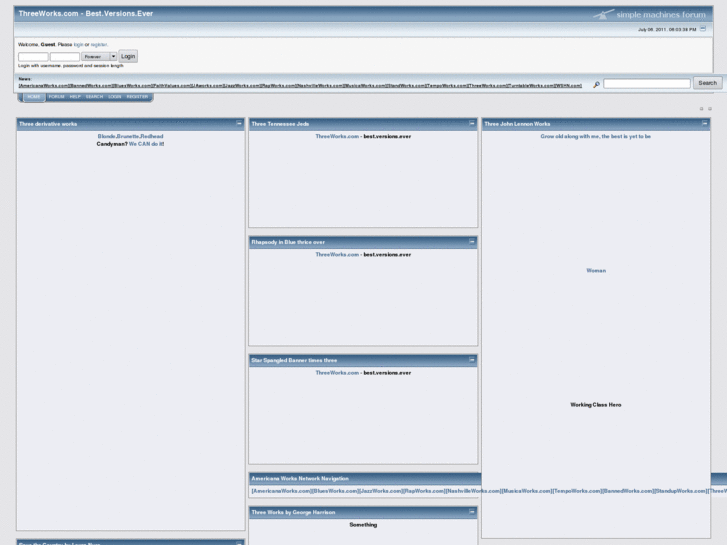Click the login link in the welcome message

coord(78,45)
